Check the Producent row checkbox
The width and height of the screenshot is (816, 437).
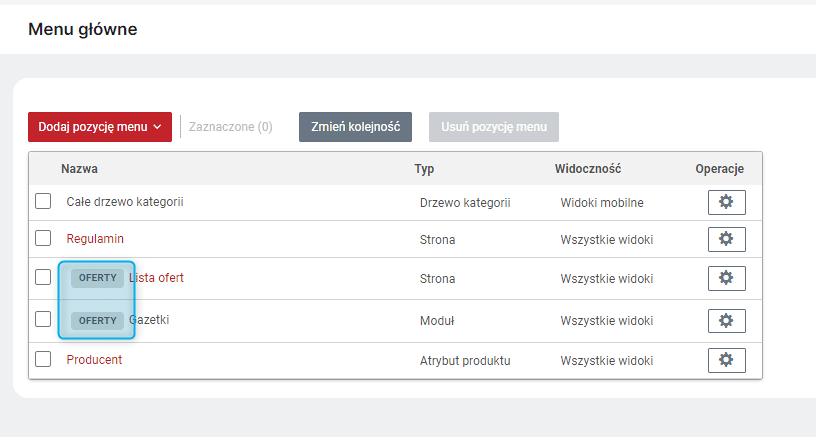[43, 359]
